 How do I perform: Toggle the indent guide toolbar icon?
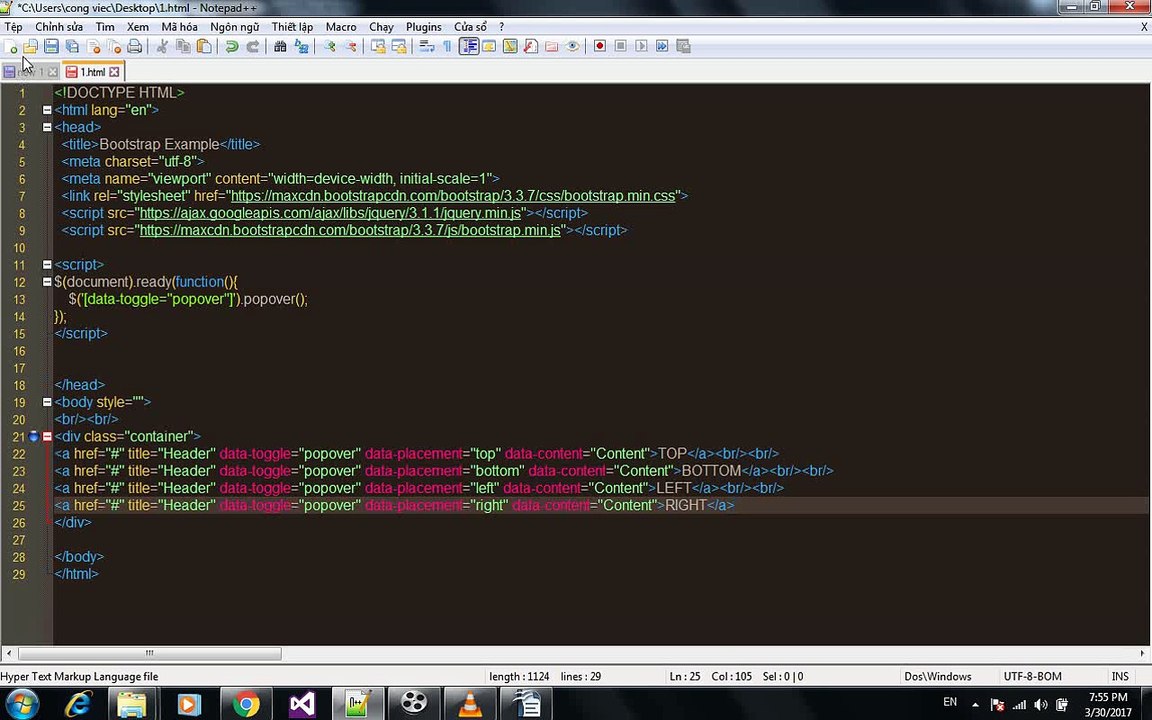coord(469,46)
